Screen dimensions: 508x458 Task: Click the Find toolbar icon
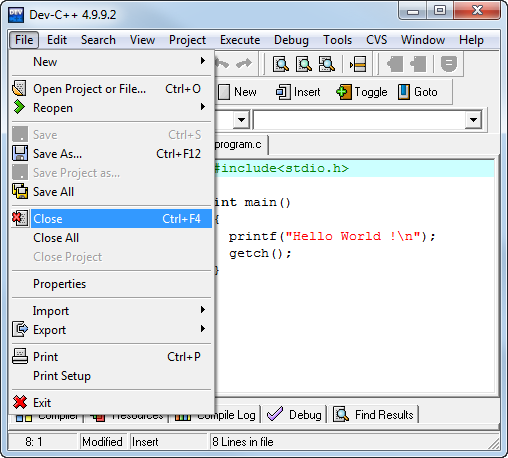pyautogui.click(x=281, y=64)
